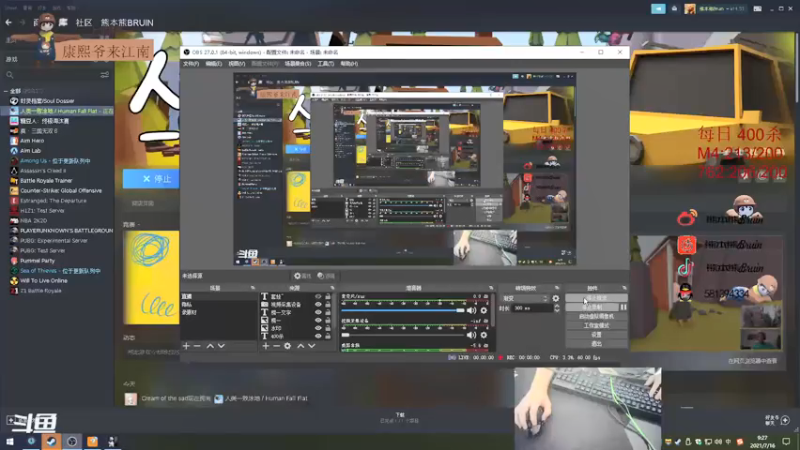
Task: Lock the 400杀 source
Action: 328,336
